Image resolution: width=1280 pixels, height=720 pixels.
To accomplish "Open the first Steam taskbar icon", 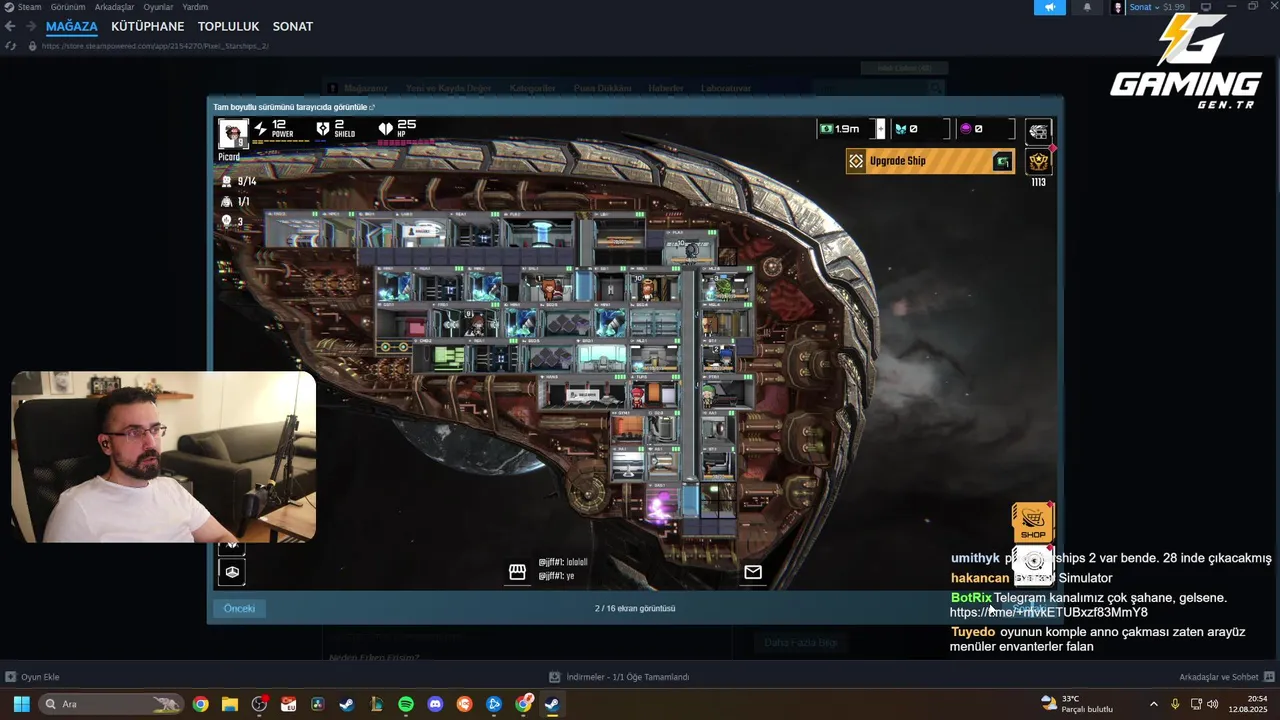I will pos(346,704).
